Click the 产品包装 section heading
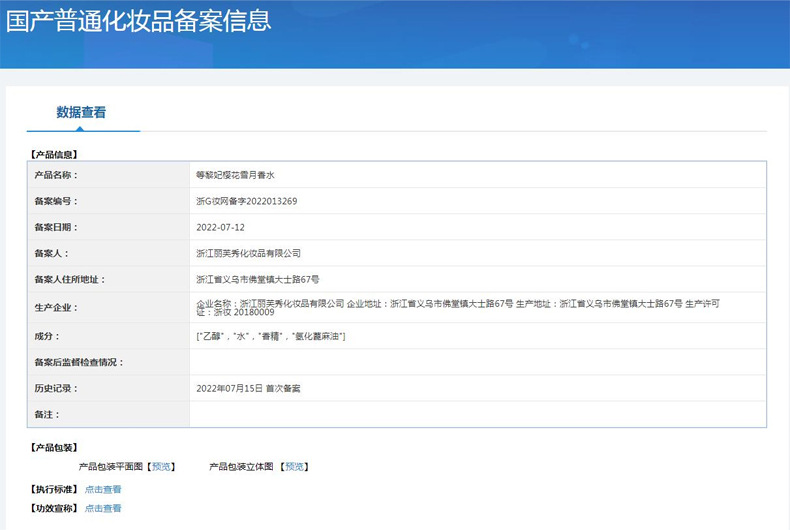The width and height of the screenshot is (790, 530). coord(53,448)
